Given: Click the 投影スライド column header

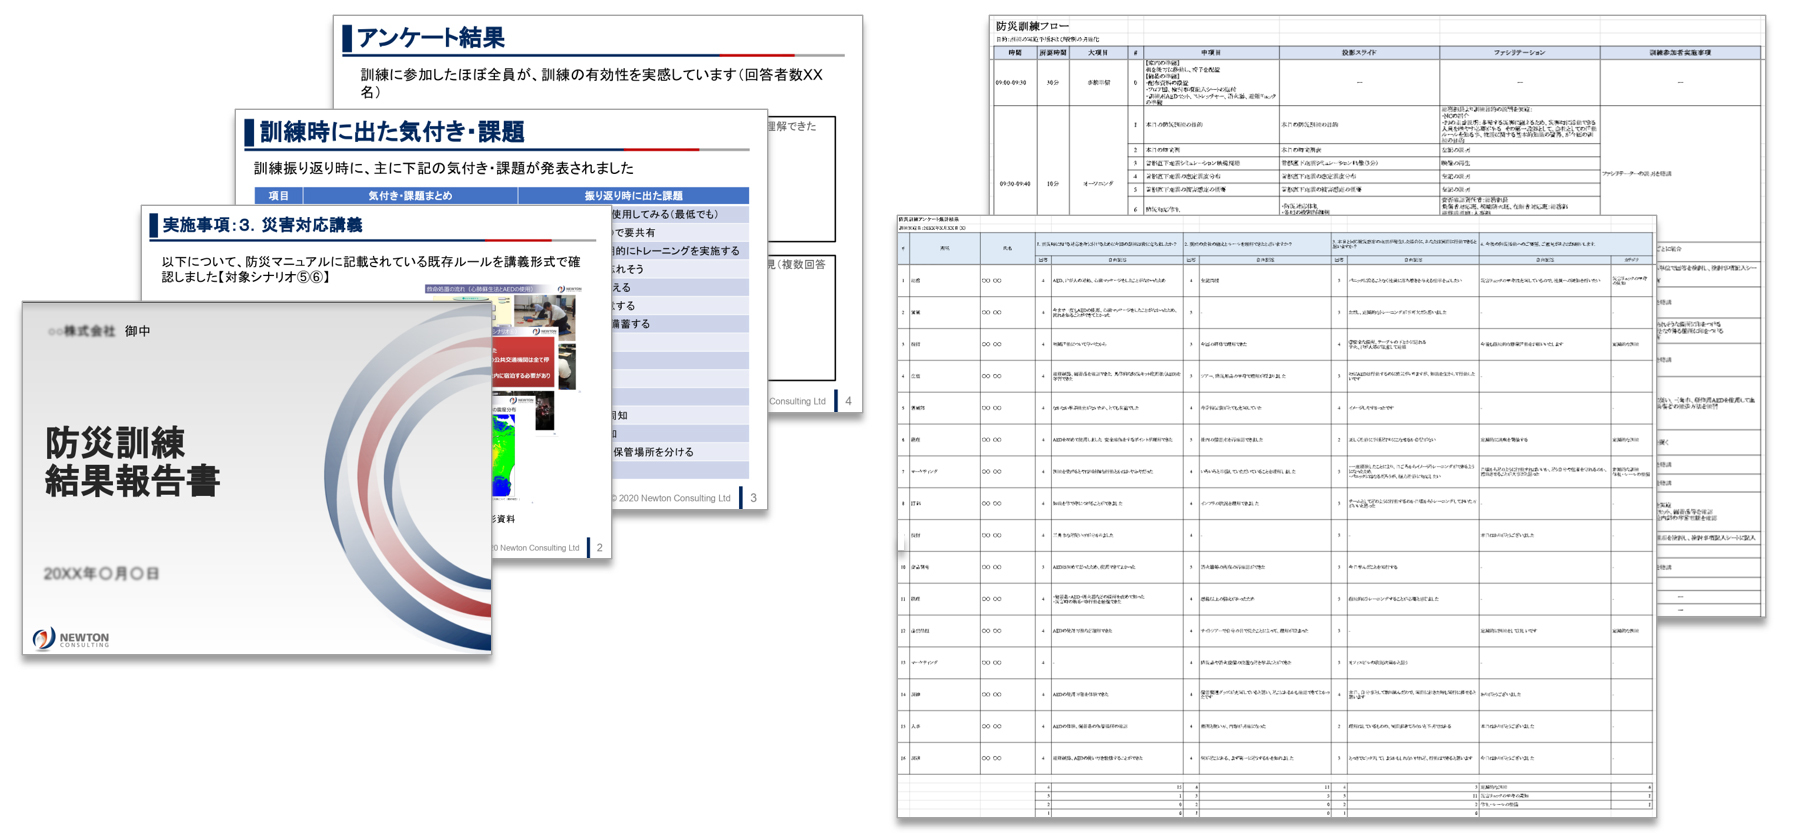Looking at the screenshot, I should (1359, 52).
